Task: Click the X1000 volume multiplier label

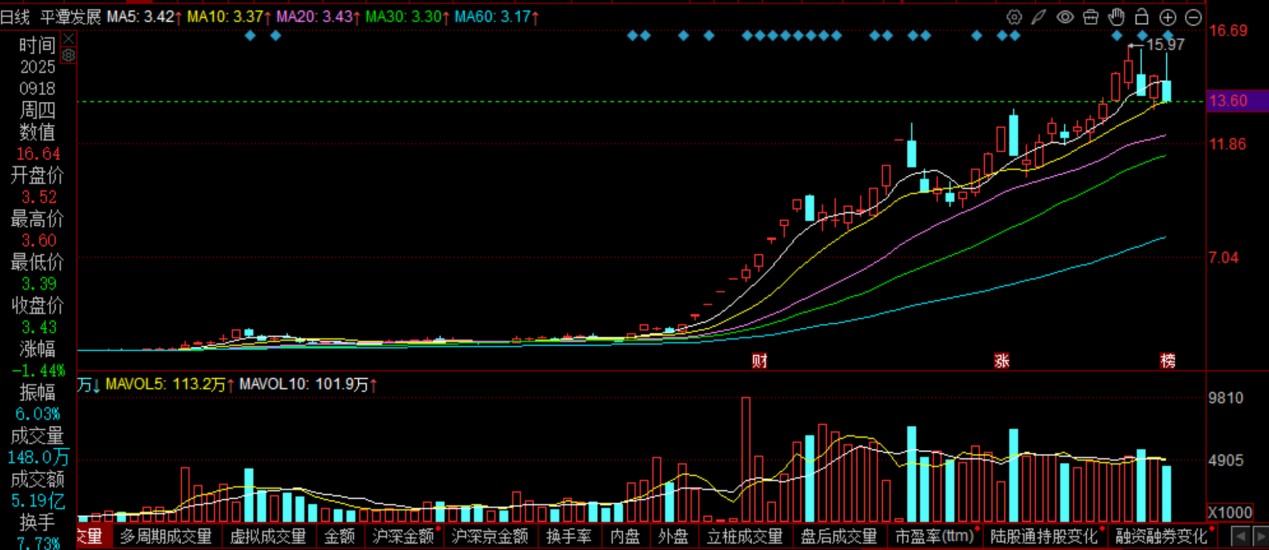Action: [x=1229, y=513]
